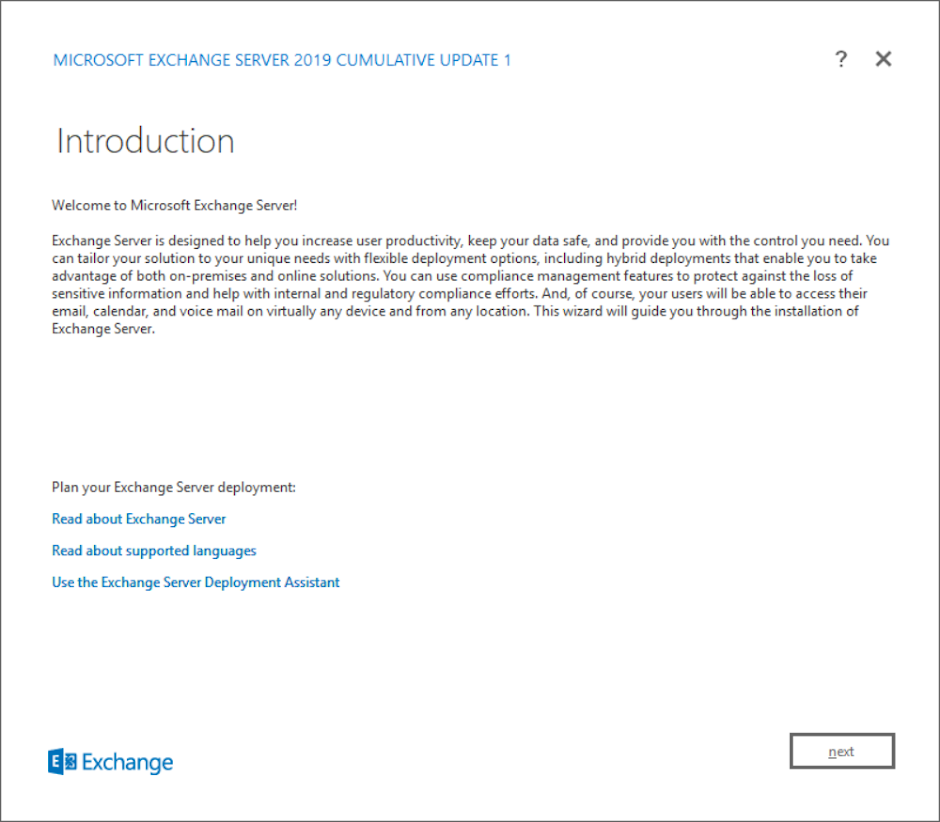The image size is (940, 822).
Task: Open Read about supported languages link
Action: pos(153,550)
